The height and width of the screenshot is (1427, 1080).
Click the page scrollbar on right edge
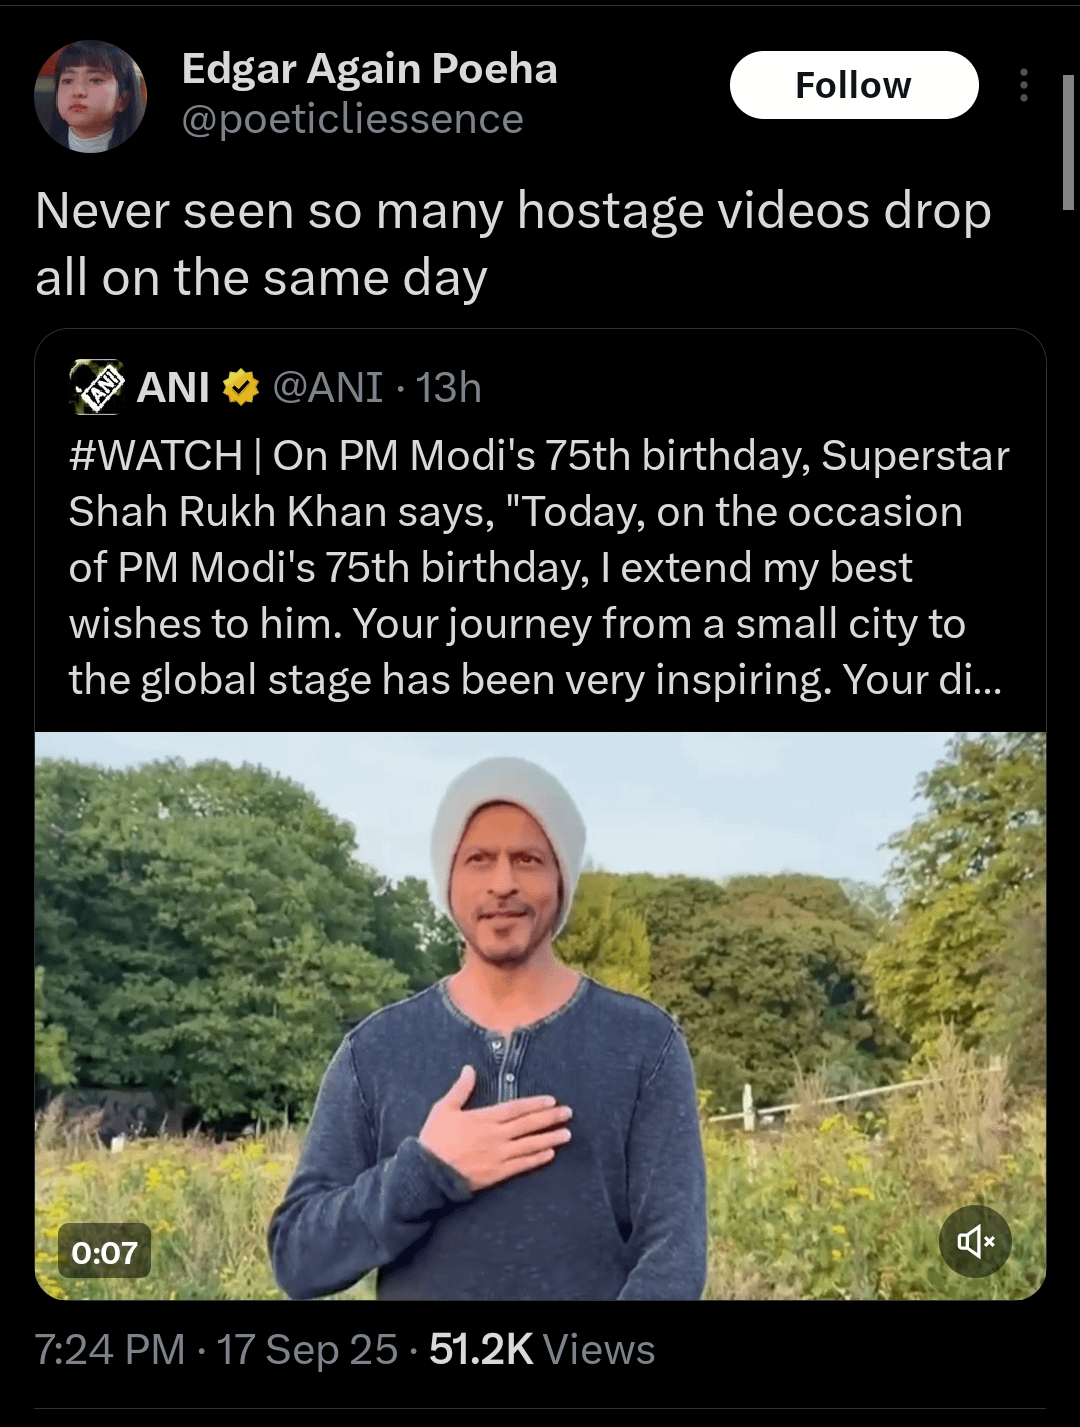[x=1069, y=140]
